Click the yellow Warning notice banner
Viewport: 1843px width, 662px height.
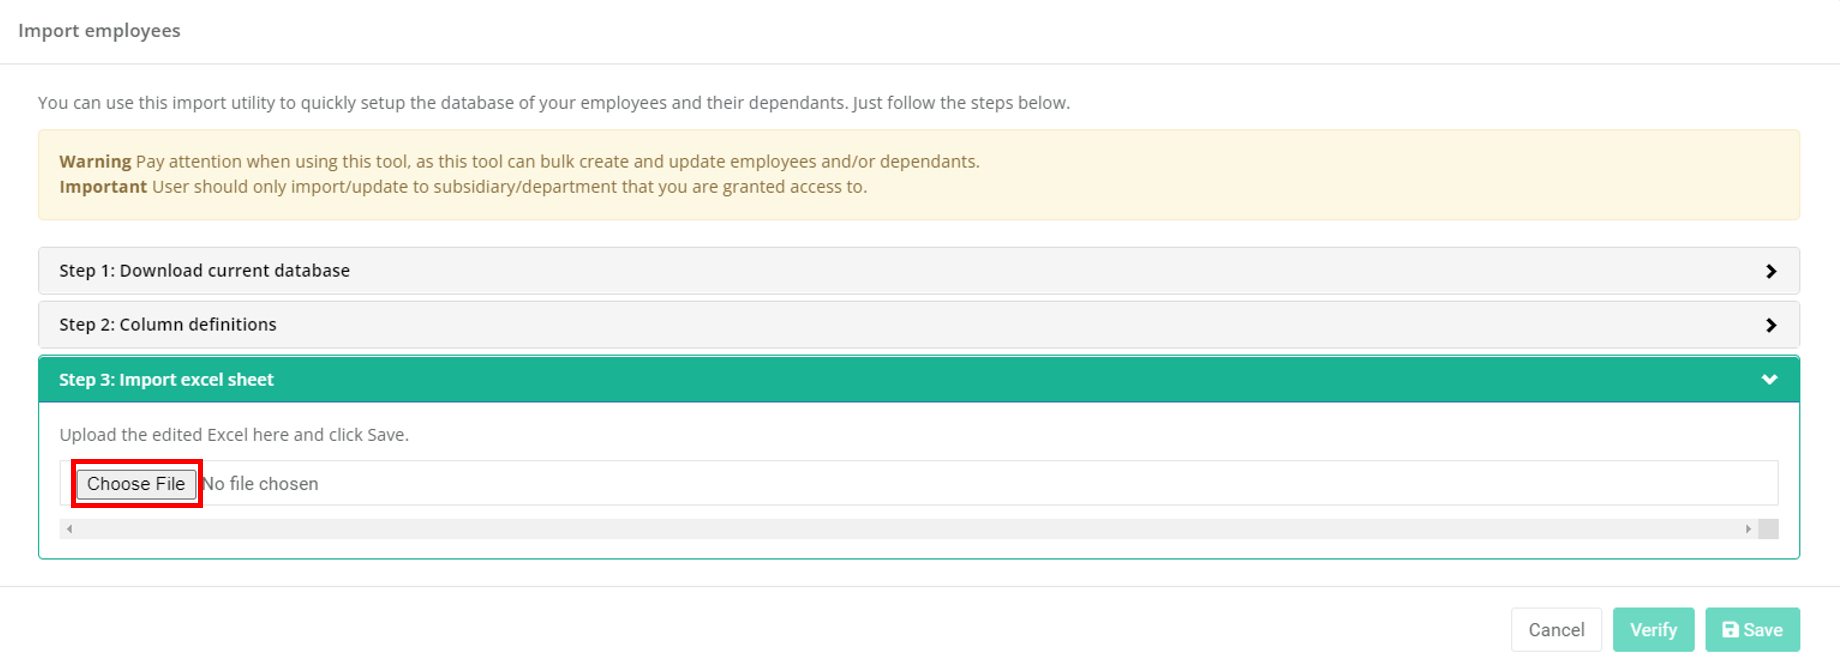[918, 174]
